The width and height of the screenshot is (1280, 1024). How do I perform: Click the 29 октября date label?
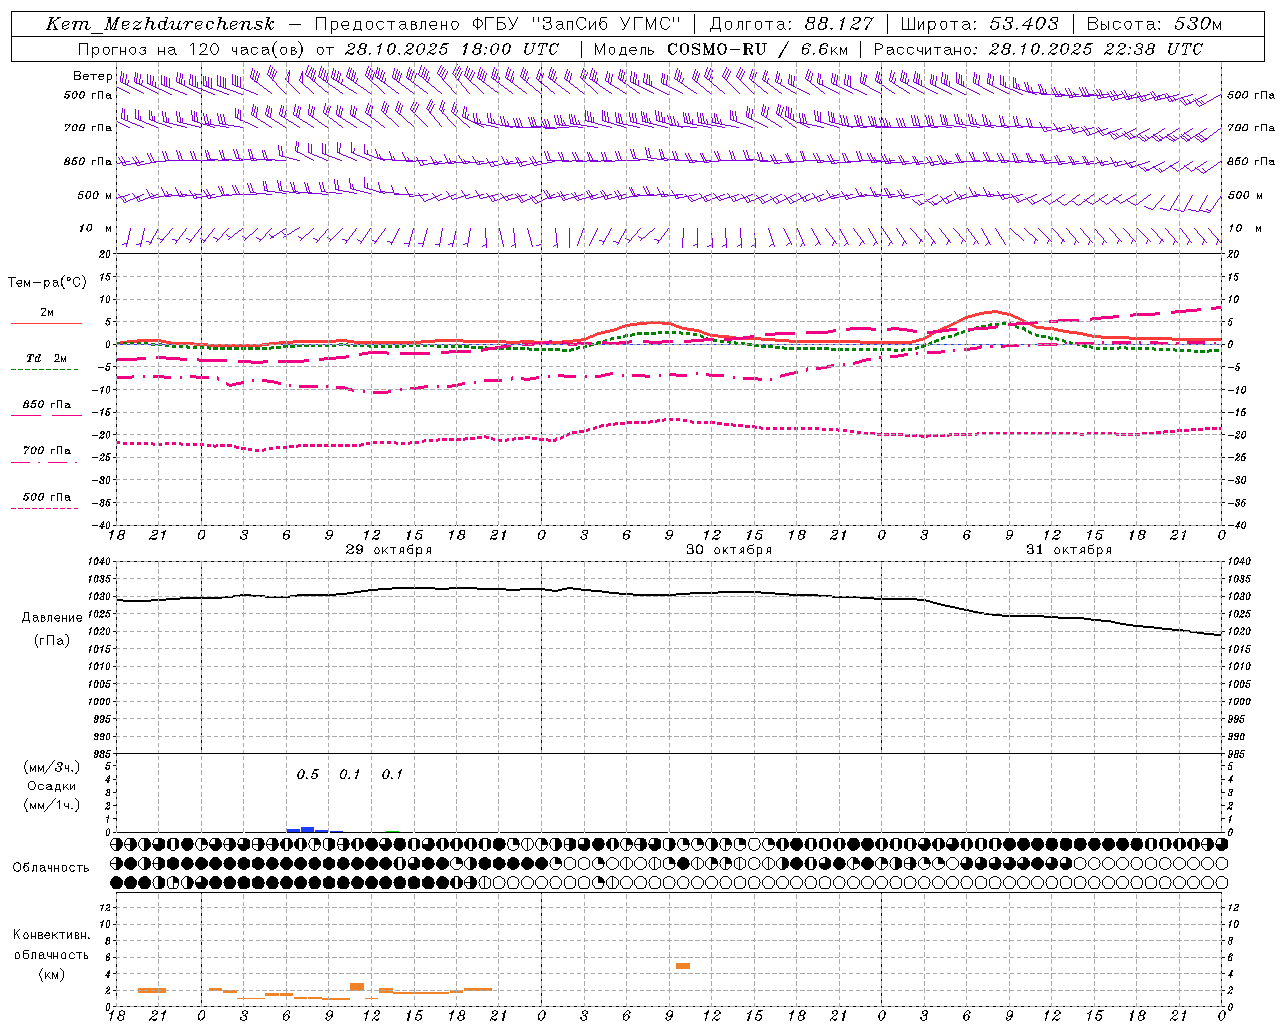pyautogui.click(x=389, y=550)
